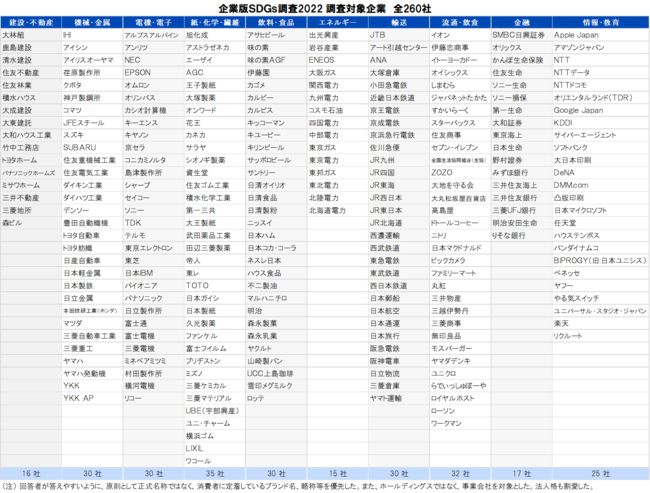Select the 北海道電力 cell
Screen dimensions: 650x493
[337, 211]
